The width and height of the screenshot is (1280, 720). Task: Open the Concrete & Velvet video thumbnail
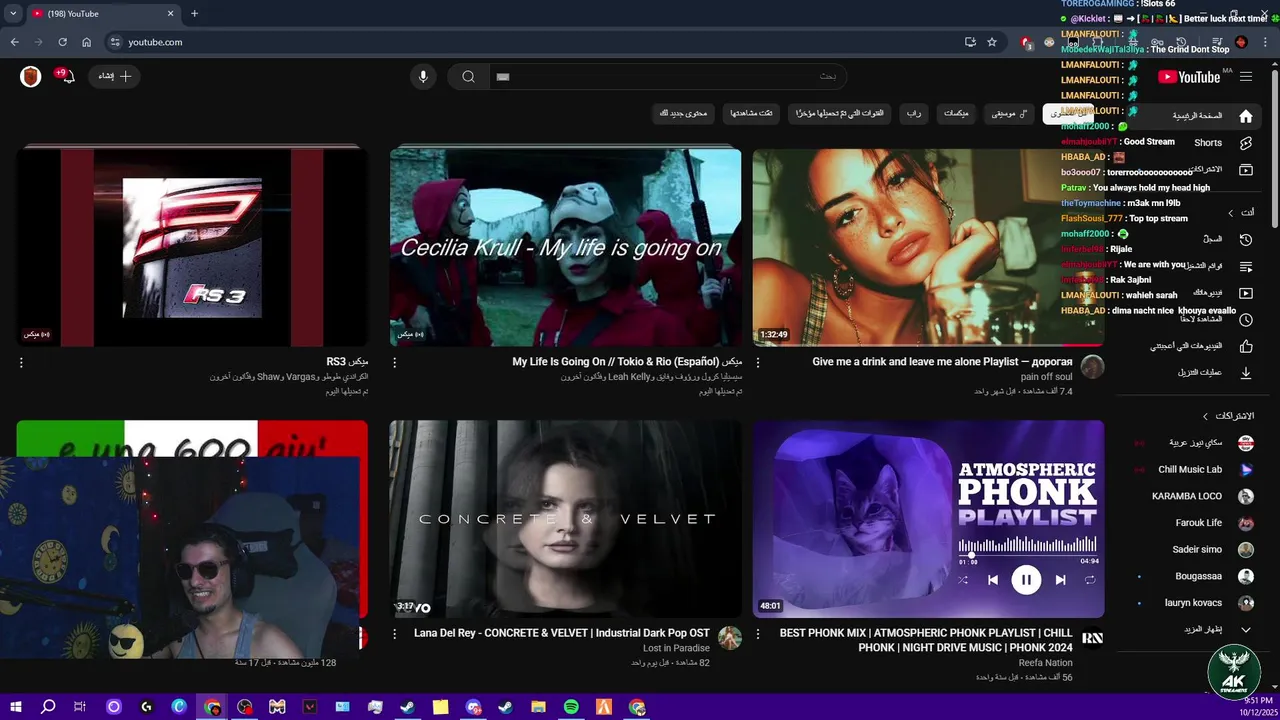565,519
